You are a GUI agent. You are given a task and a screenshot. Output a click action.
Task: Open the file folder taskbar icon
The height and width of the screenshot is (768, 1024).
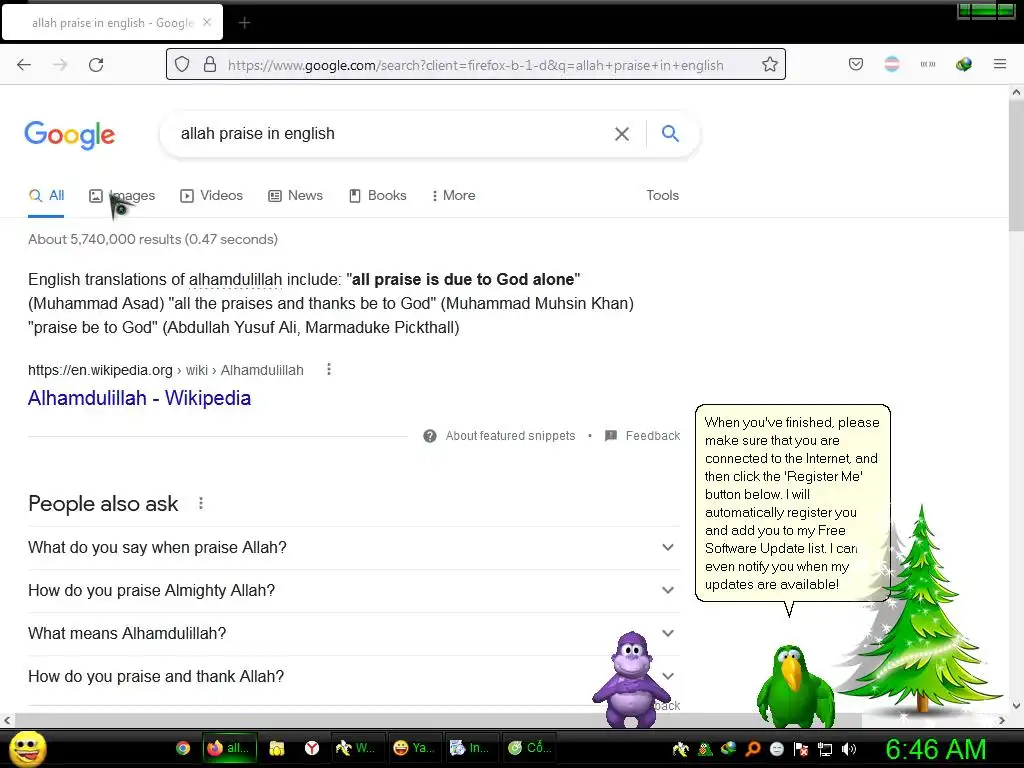[277, 748]
